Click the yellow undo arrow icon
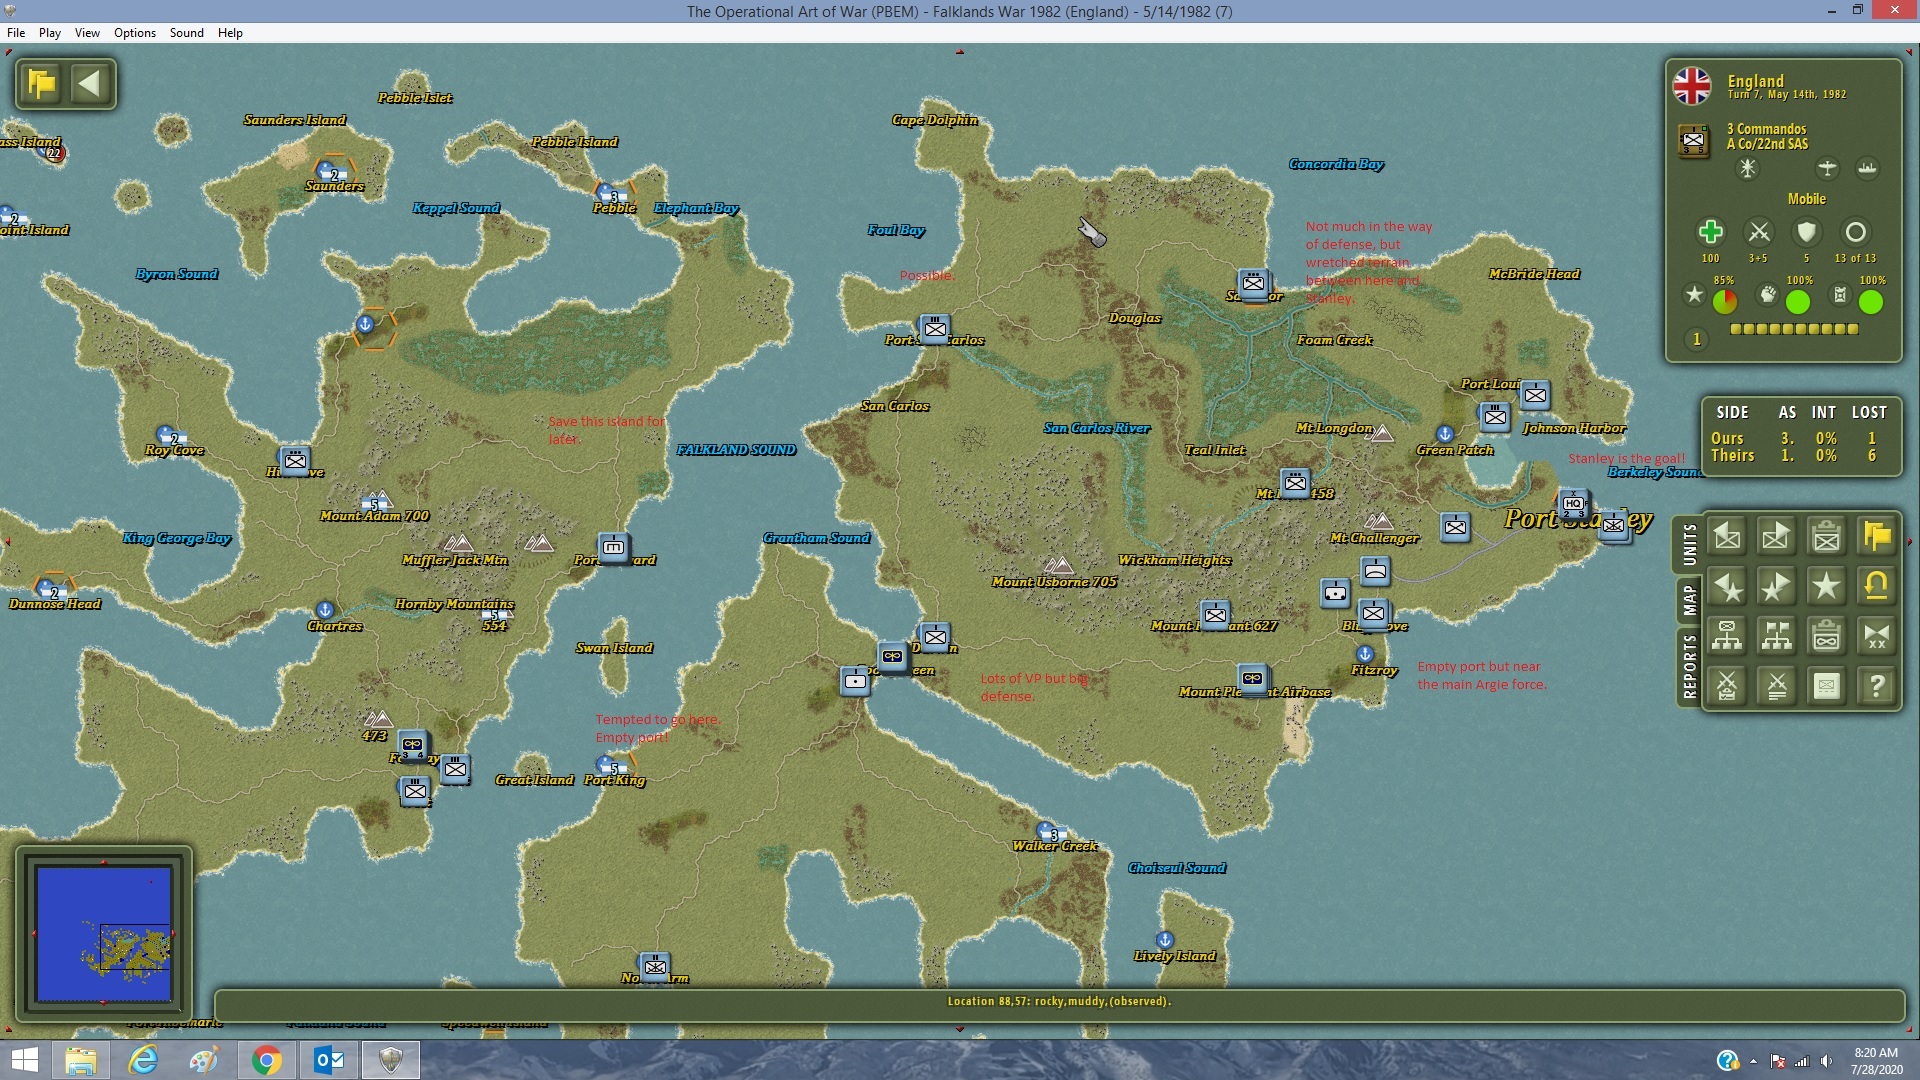This screenshot has height=1080, width=1920. tap(1876, 587)
